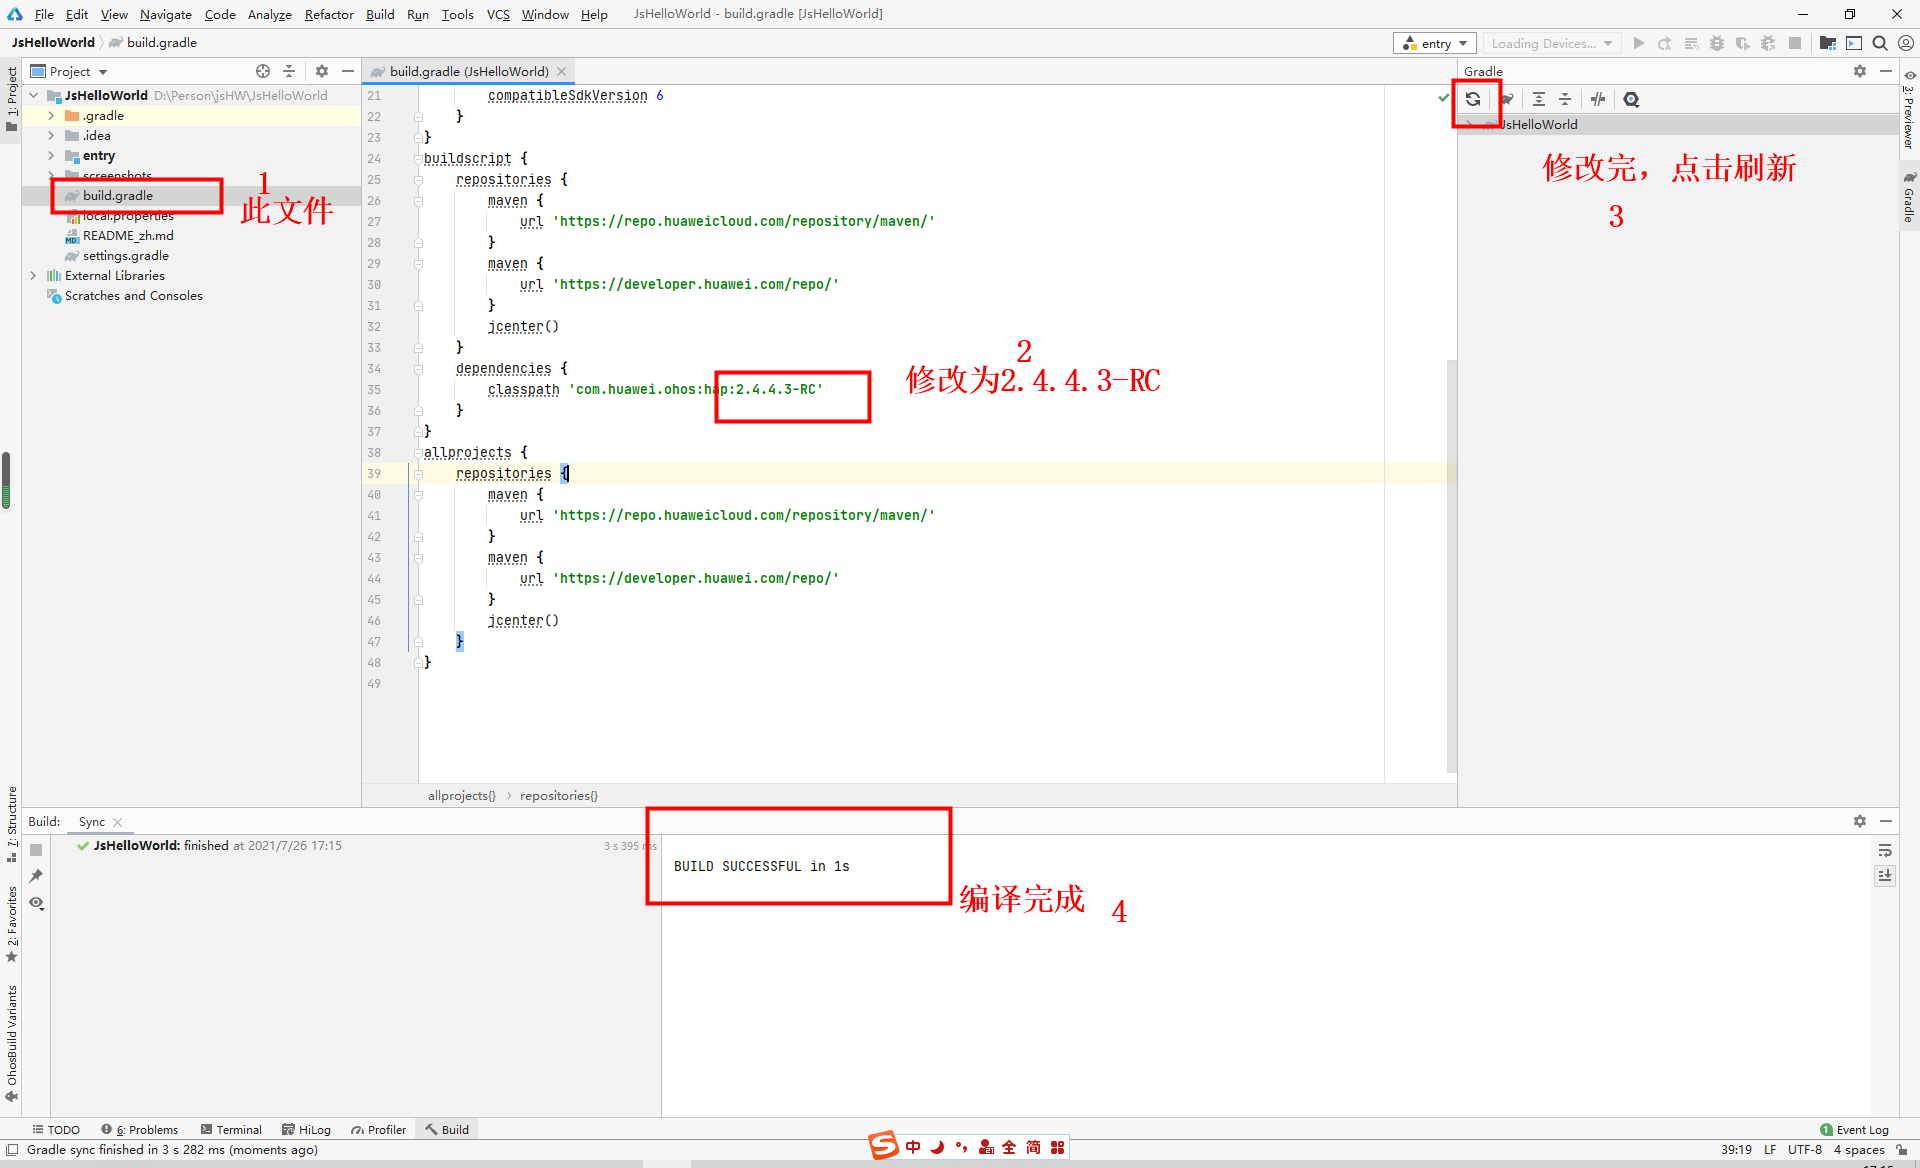Click JsHelloWorld breadcrumb in navigation bar
1920x1168 pixels.
(53, 42)
